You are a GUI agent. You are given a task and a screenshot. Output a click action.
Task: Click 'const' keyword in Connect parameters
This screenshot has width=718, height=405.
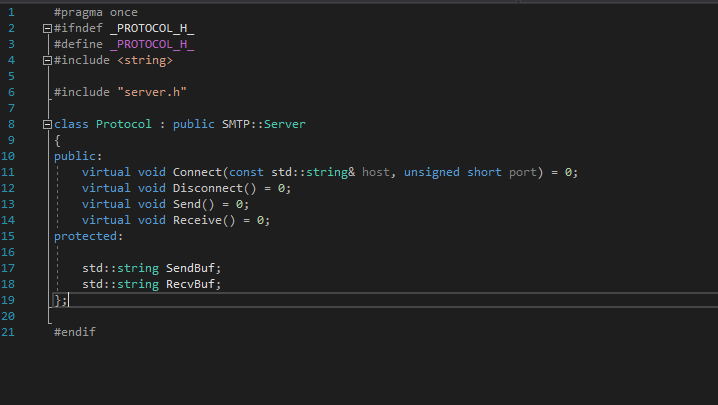click(246, 172)
